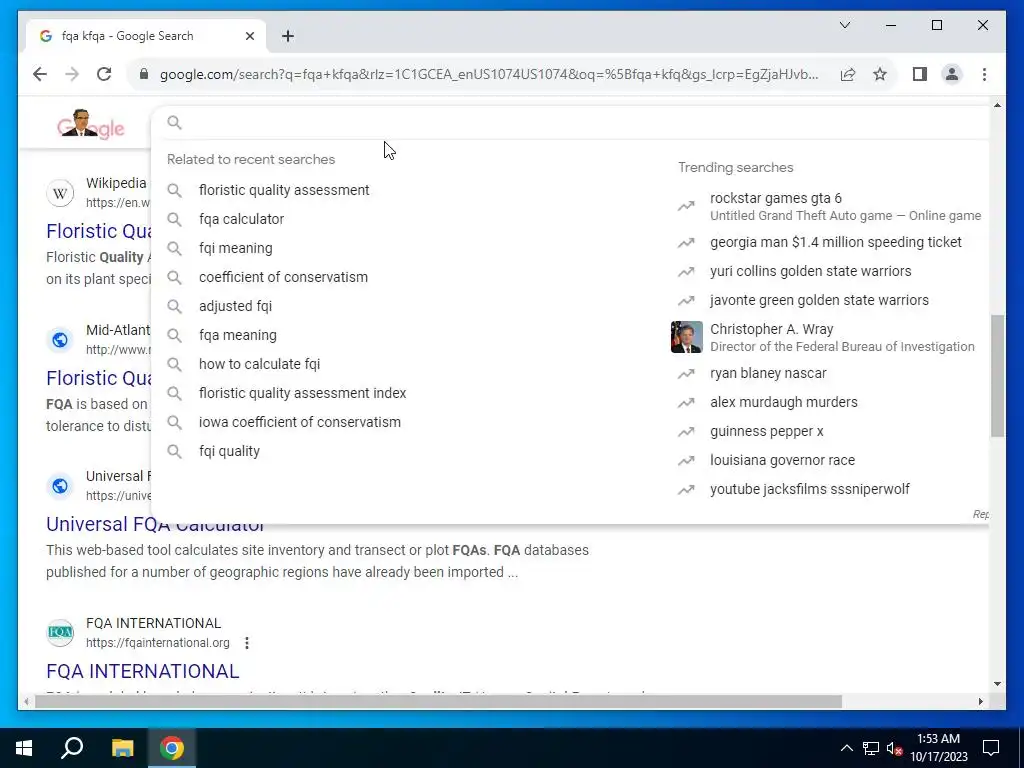Viewport: 1024px width, 768px height.
Task: Click the Mid-Atlantic result globe favicon
Action: click(60, 340)
